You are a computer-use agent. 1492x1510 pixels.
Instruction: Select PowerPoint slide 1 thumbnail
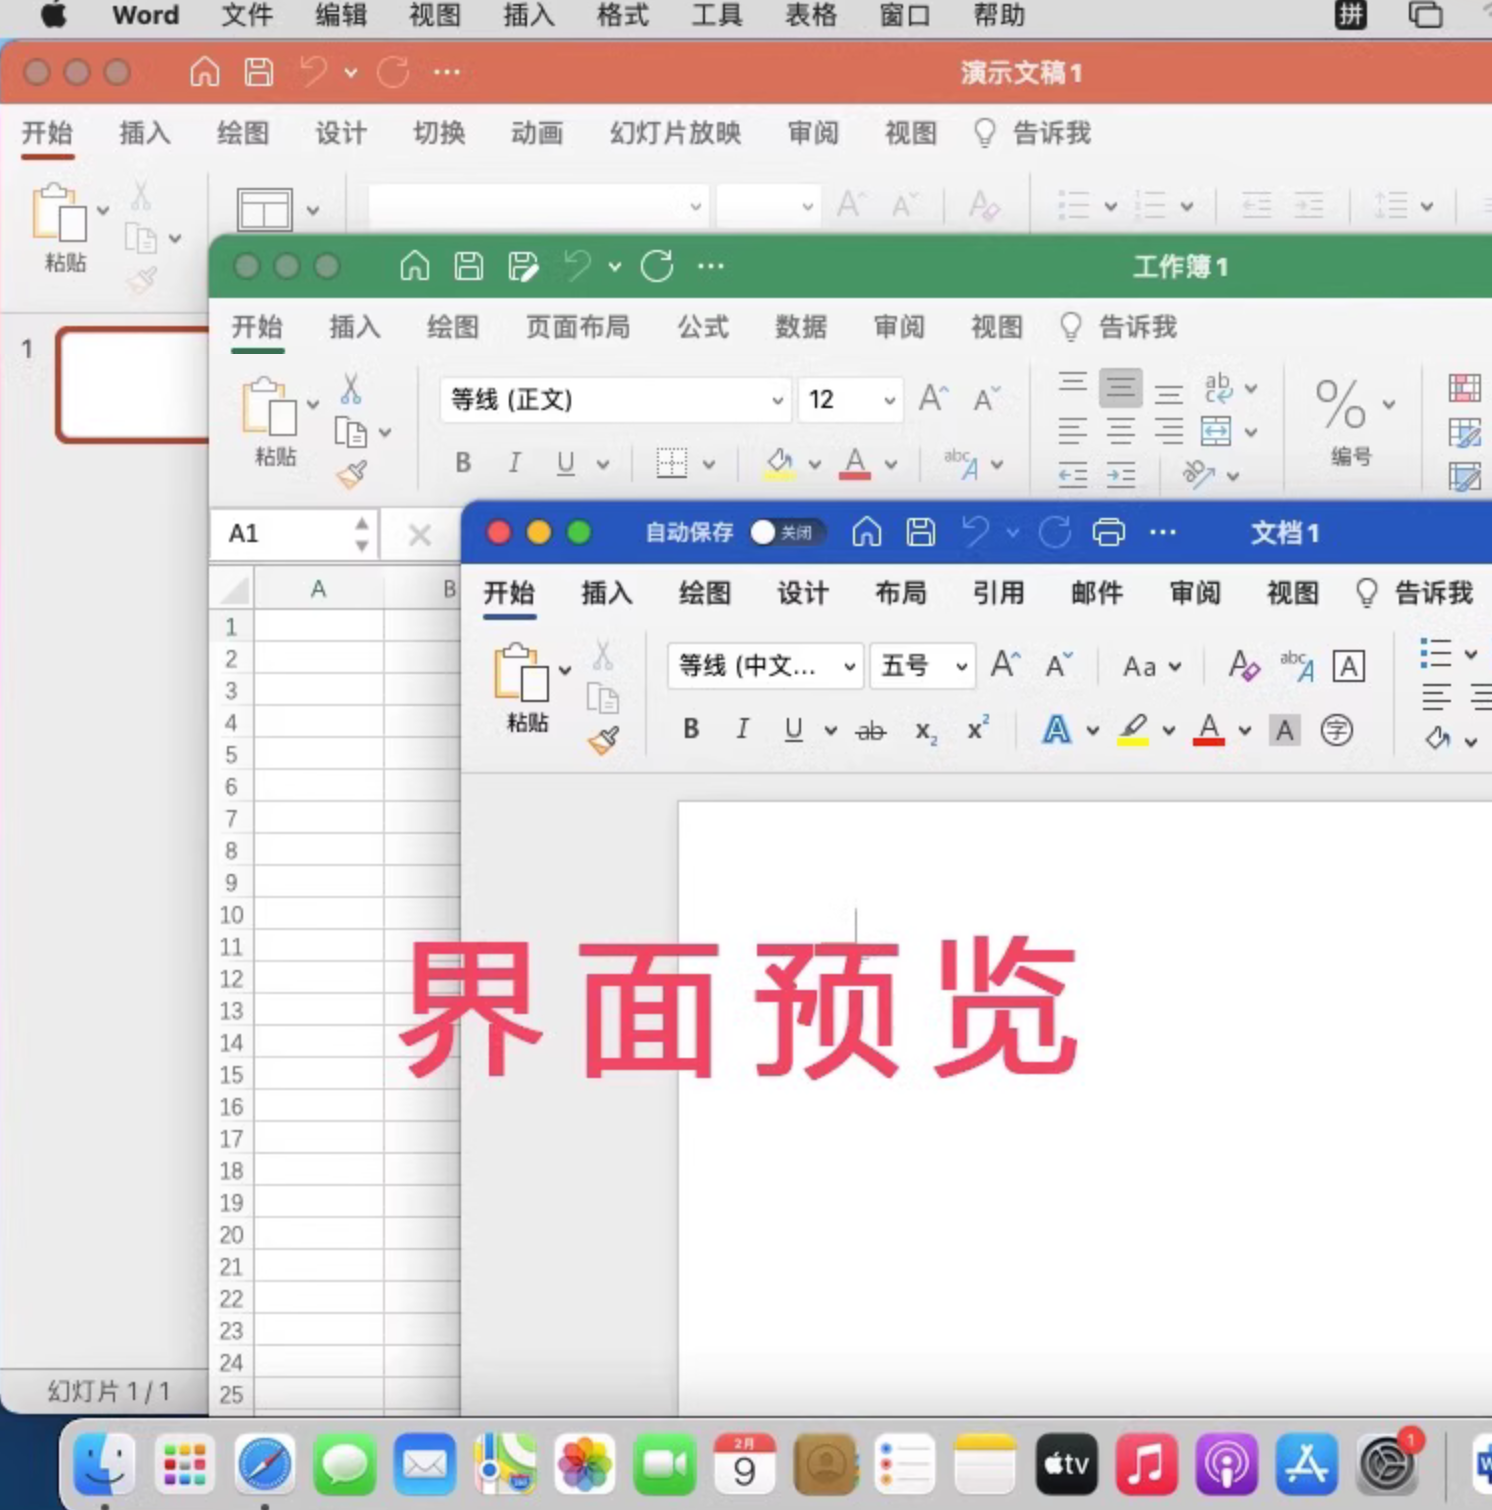tap(132, 384)
